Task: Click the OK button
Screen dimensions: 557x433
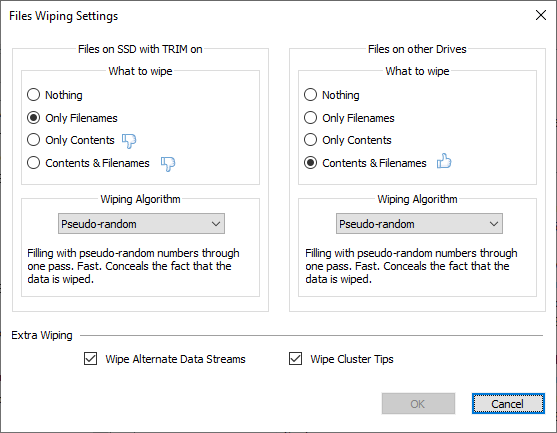Action: point(418,404)
